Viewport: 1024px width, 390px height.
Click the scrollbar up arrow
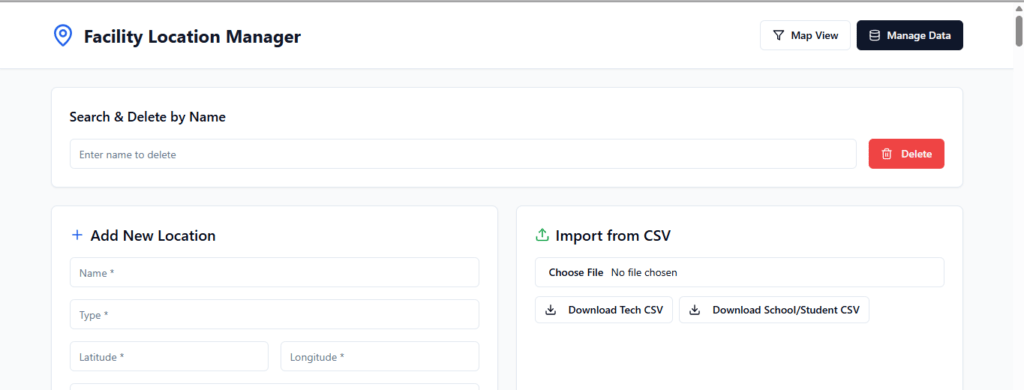tap(1019, 7)
